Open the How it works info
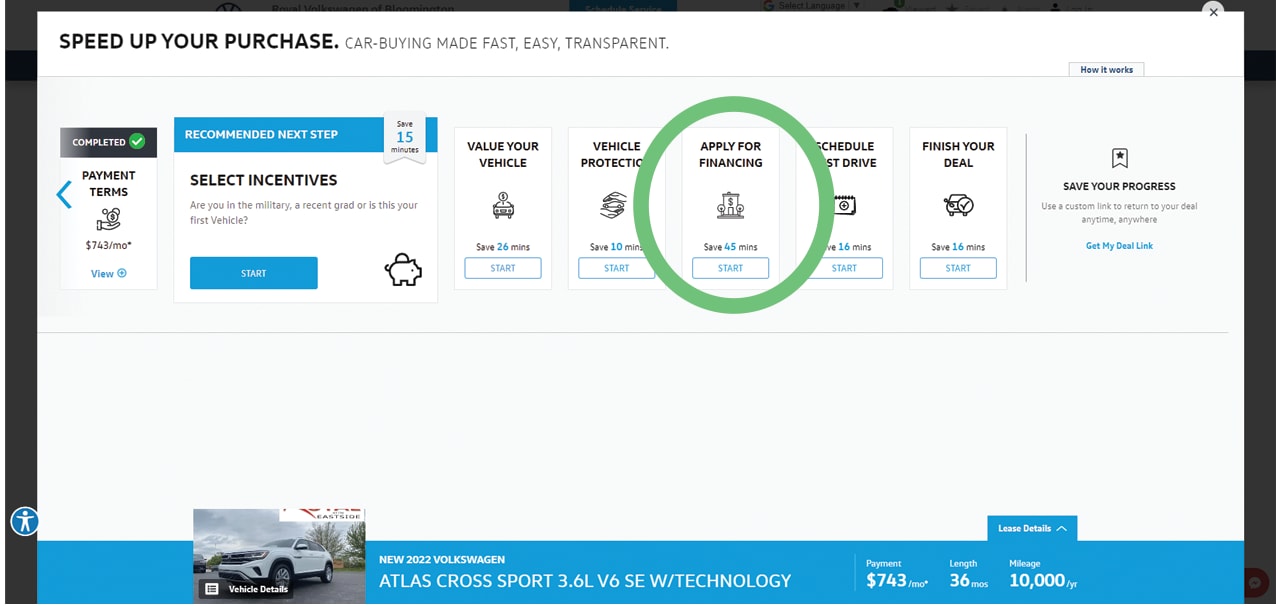 (1106, 70)
